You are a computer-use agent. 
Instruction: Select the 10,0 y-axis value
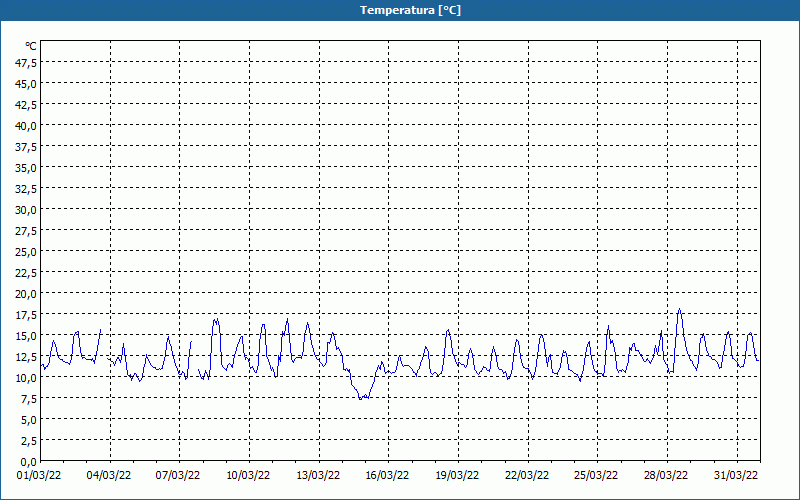(x=27, y=378)
